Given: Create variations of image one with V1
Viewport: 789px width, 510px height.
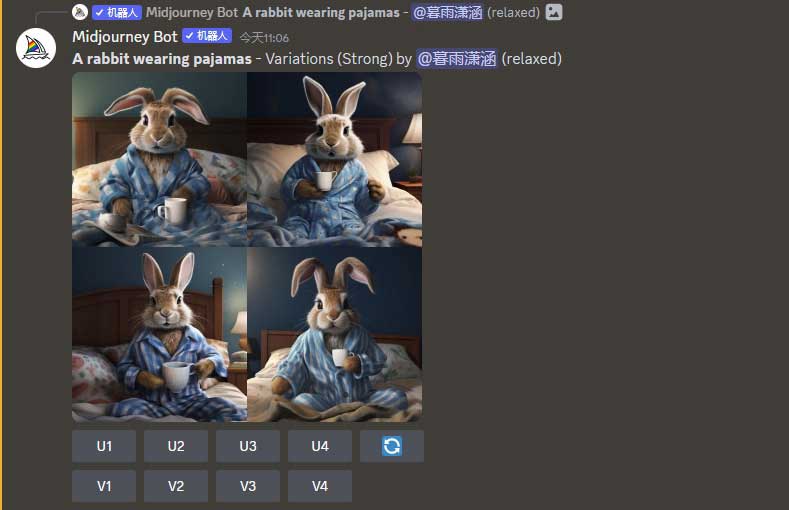Looking at the screenshot, I should (104, 486).
